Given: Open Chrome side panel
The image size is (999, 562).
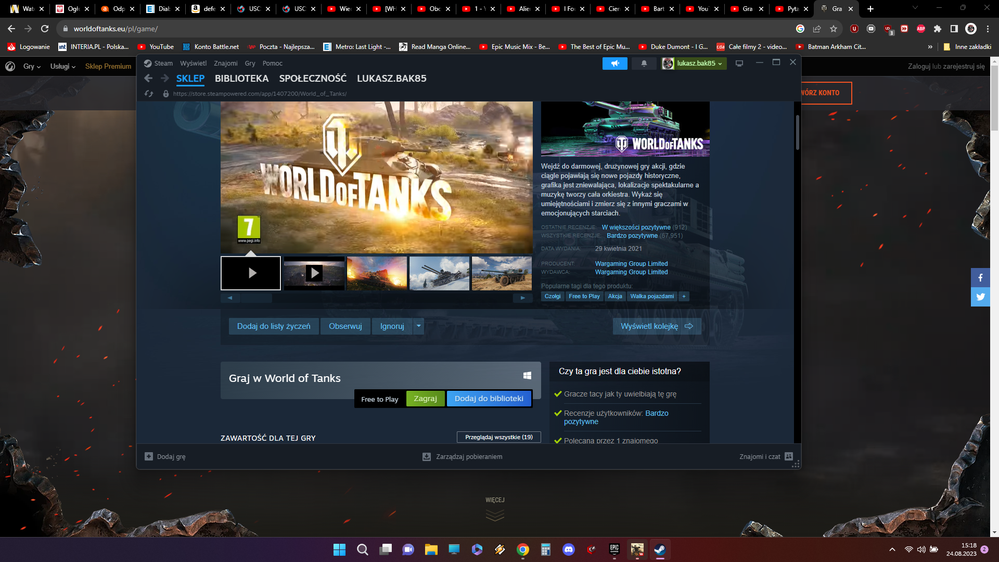Looking at the screenshot, I should 954,29.
